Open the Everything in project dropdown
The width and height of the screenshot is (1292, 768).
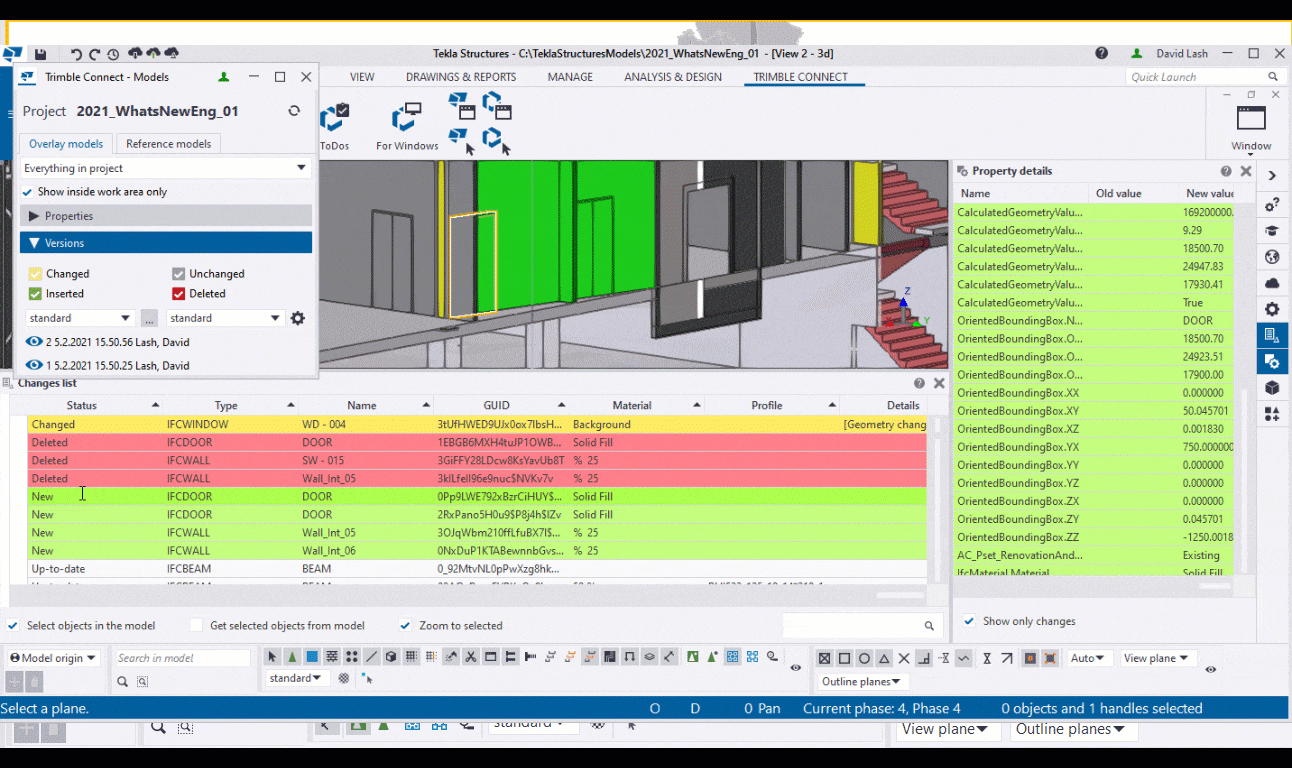(x=165, y=168)
